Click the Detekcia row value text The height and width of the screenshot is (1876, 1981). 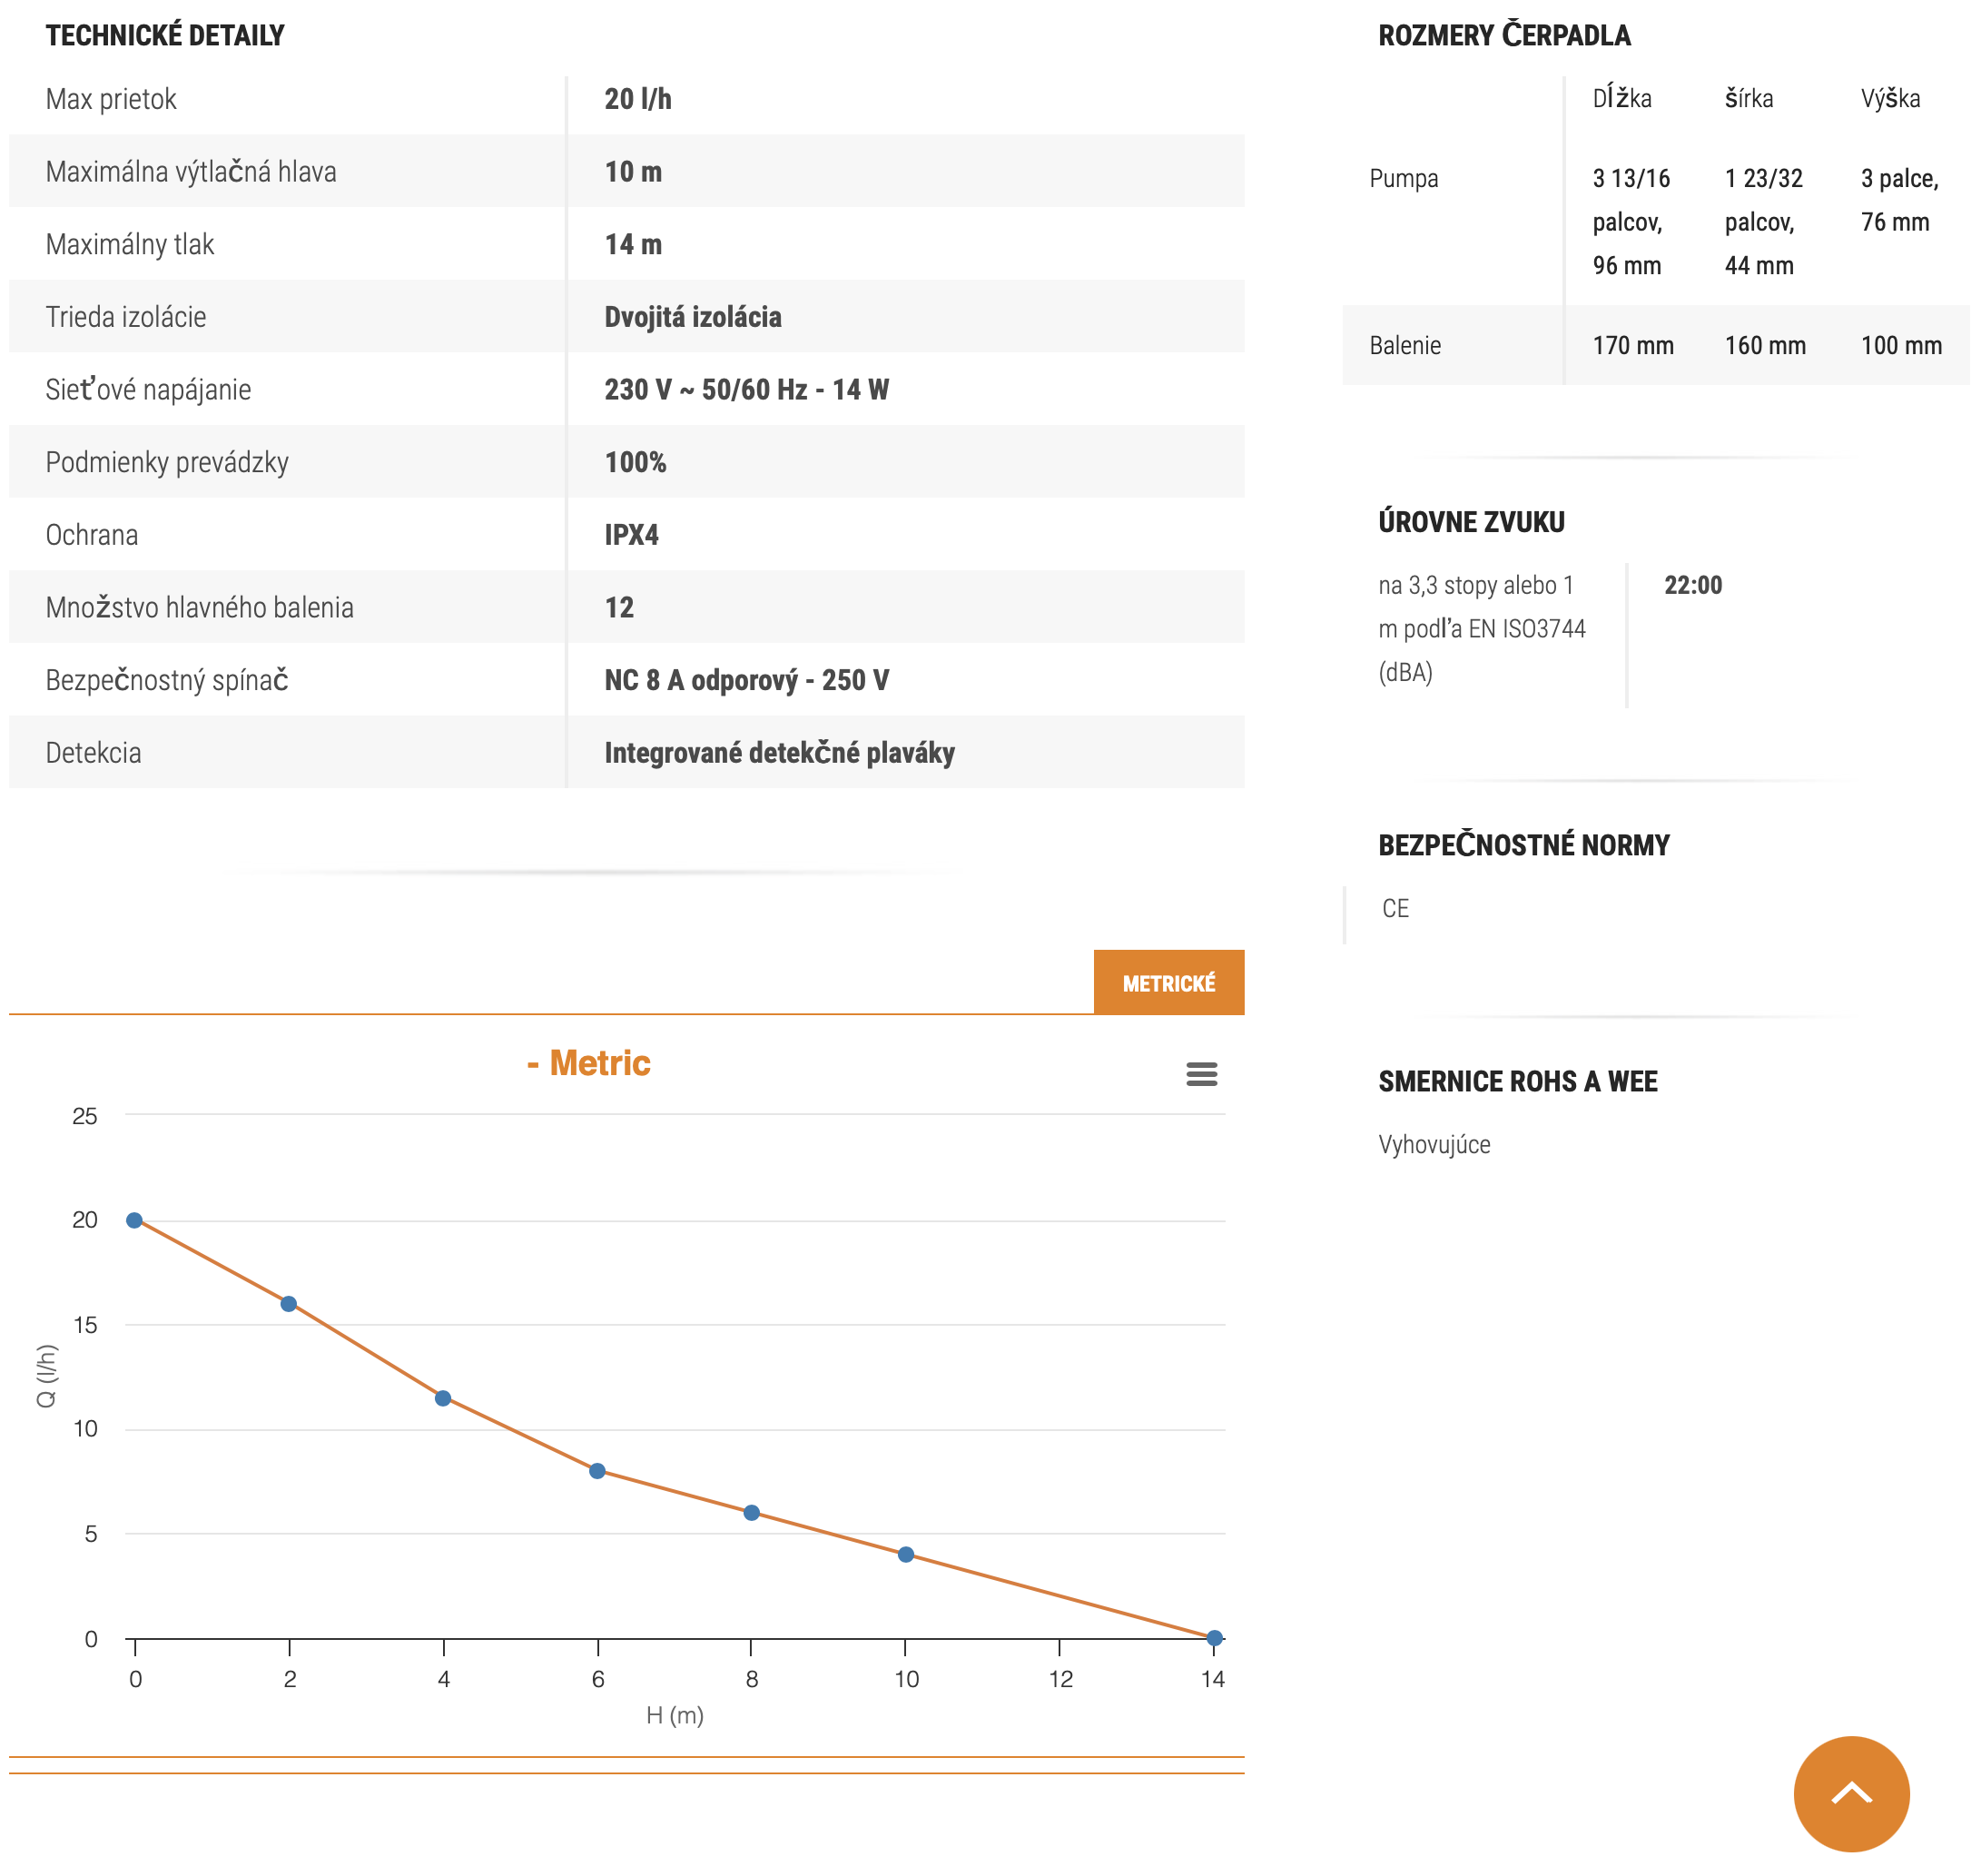[779, 753]
